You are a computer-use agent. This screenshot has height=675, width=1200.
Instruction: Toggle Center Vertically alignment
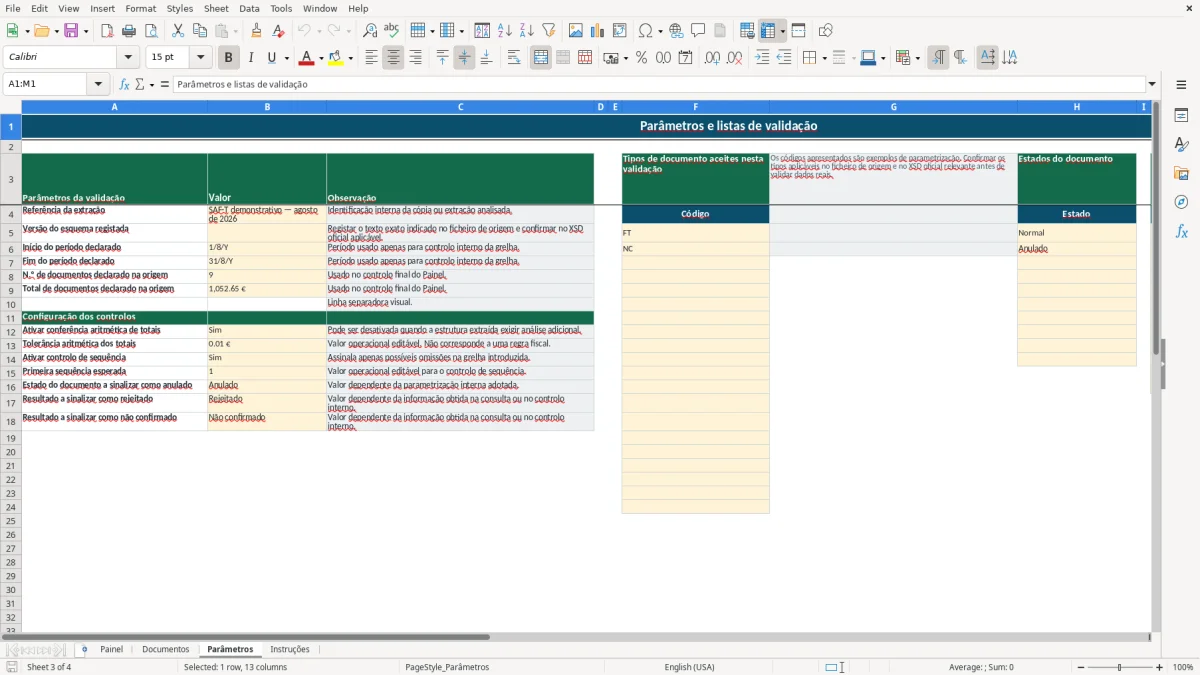tap(464, 58)
